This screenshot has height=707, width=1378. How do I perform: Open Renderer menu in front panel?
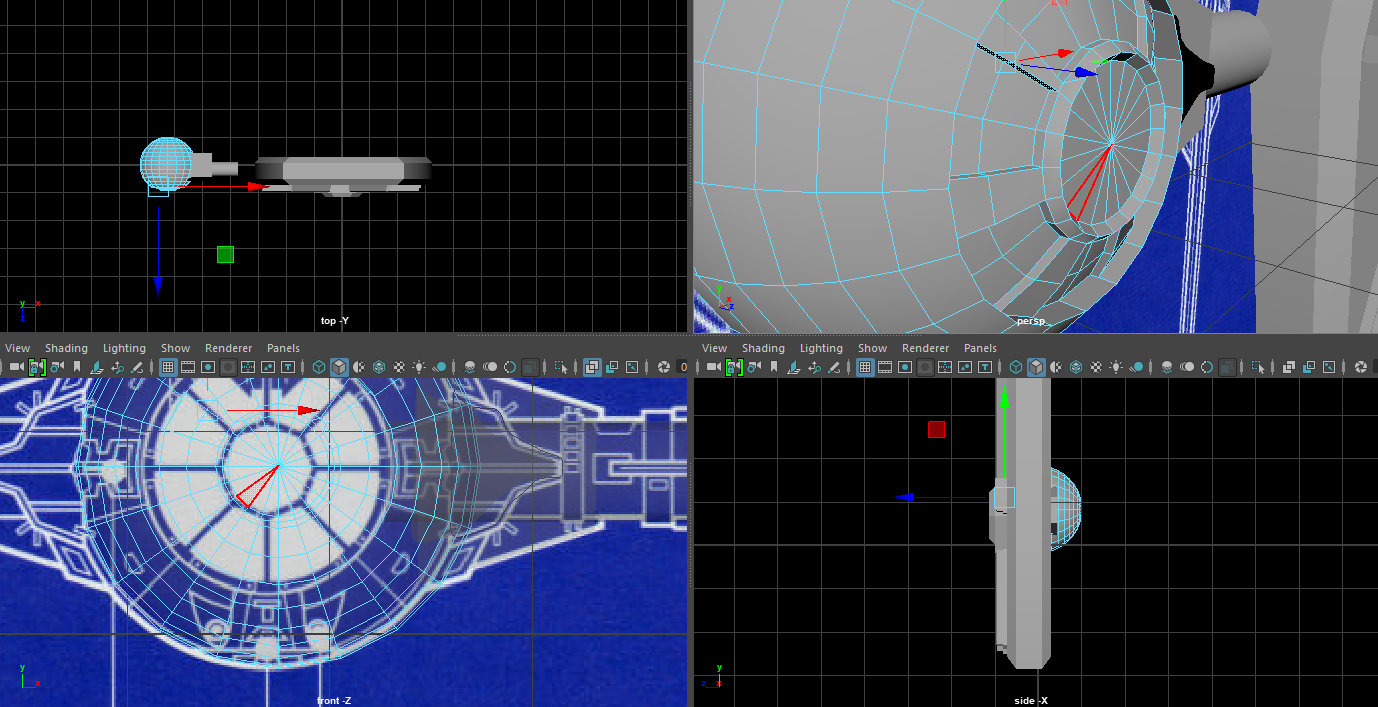(x=227, y=348)
